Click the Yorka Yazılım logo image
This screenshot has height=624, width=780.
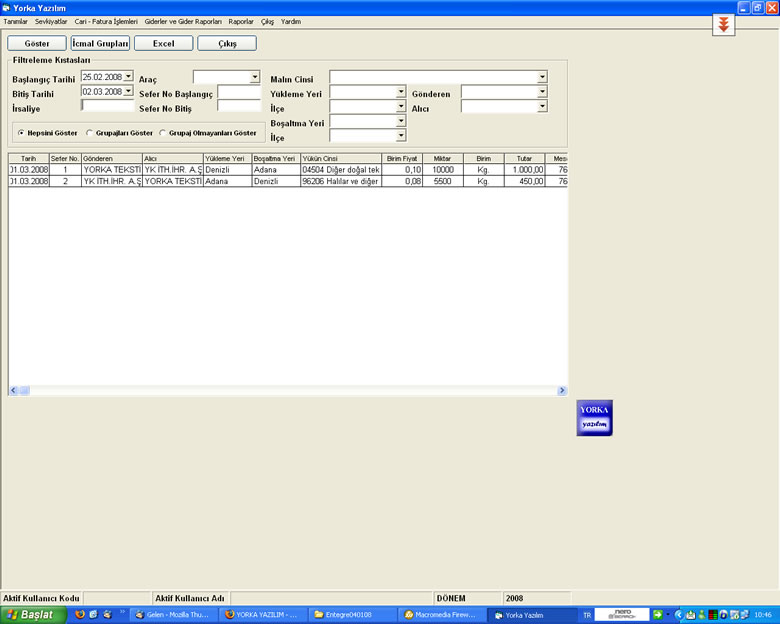(x=594, y=418)
